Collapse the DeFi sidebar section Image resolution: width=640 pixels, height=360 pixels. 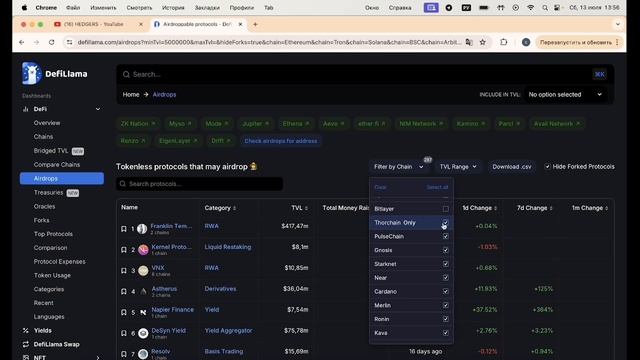(x=98, y=109)
